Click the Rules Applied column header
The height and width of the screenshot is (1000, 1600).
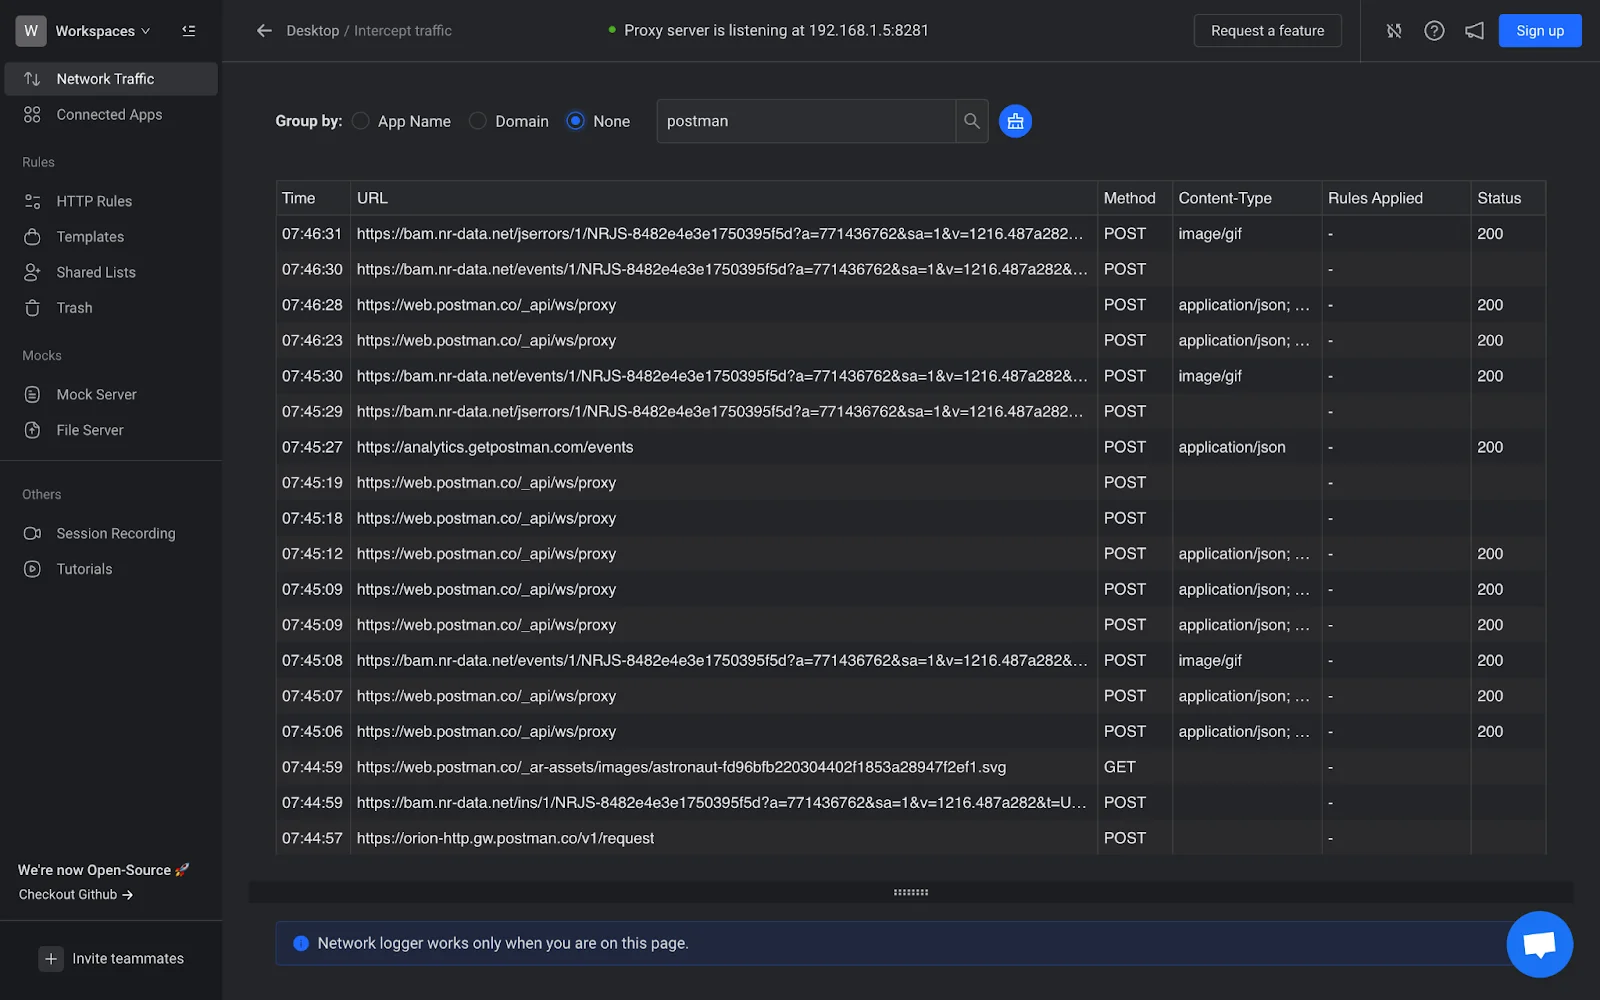pyautogui.click(x=1396, y=198)
